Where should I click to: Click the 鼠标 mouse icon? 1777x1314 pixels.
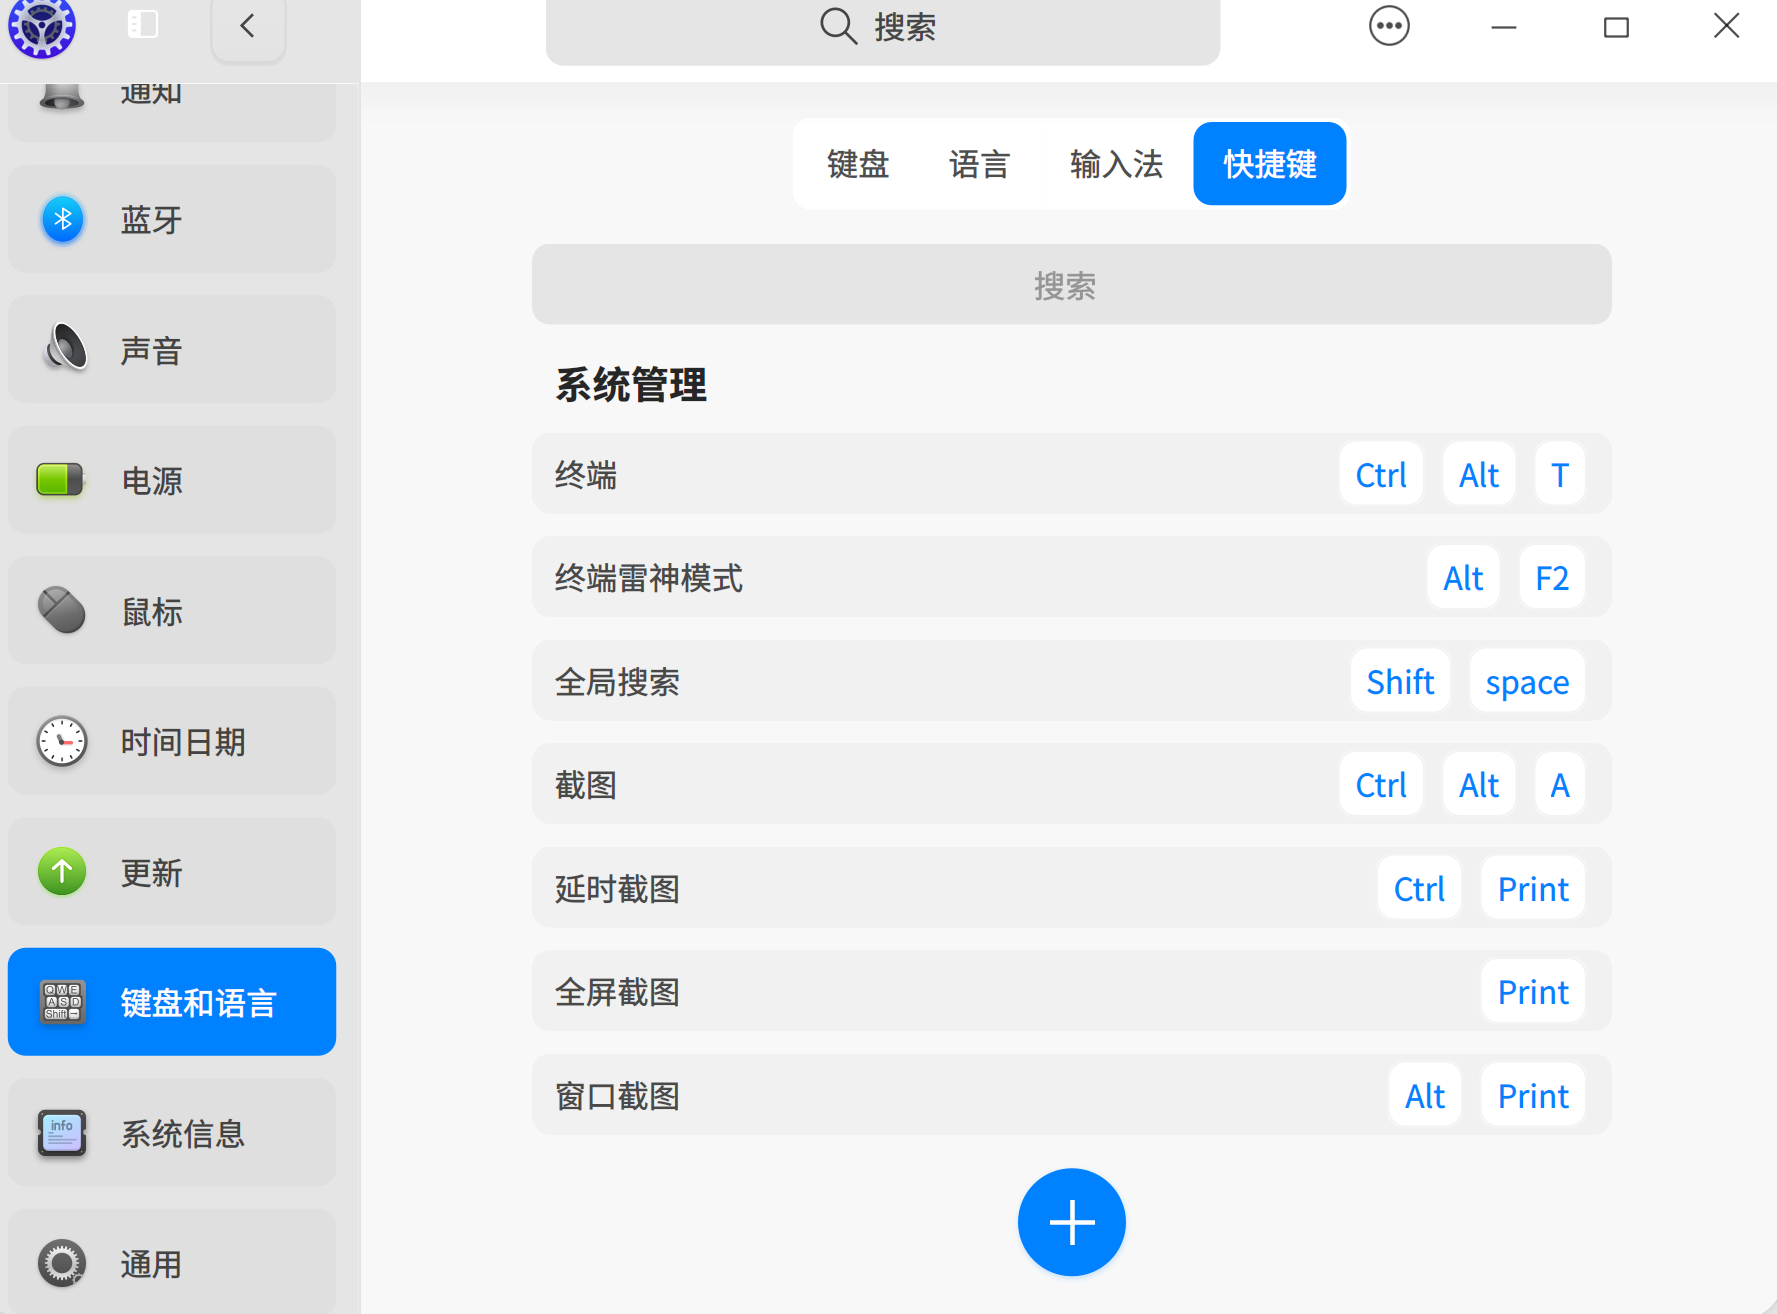(62, 610)
